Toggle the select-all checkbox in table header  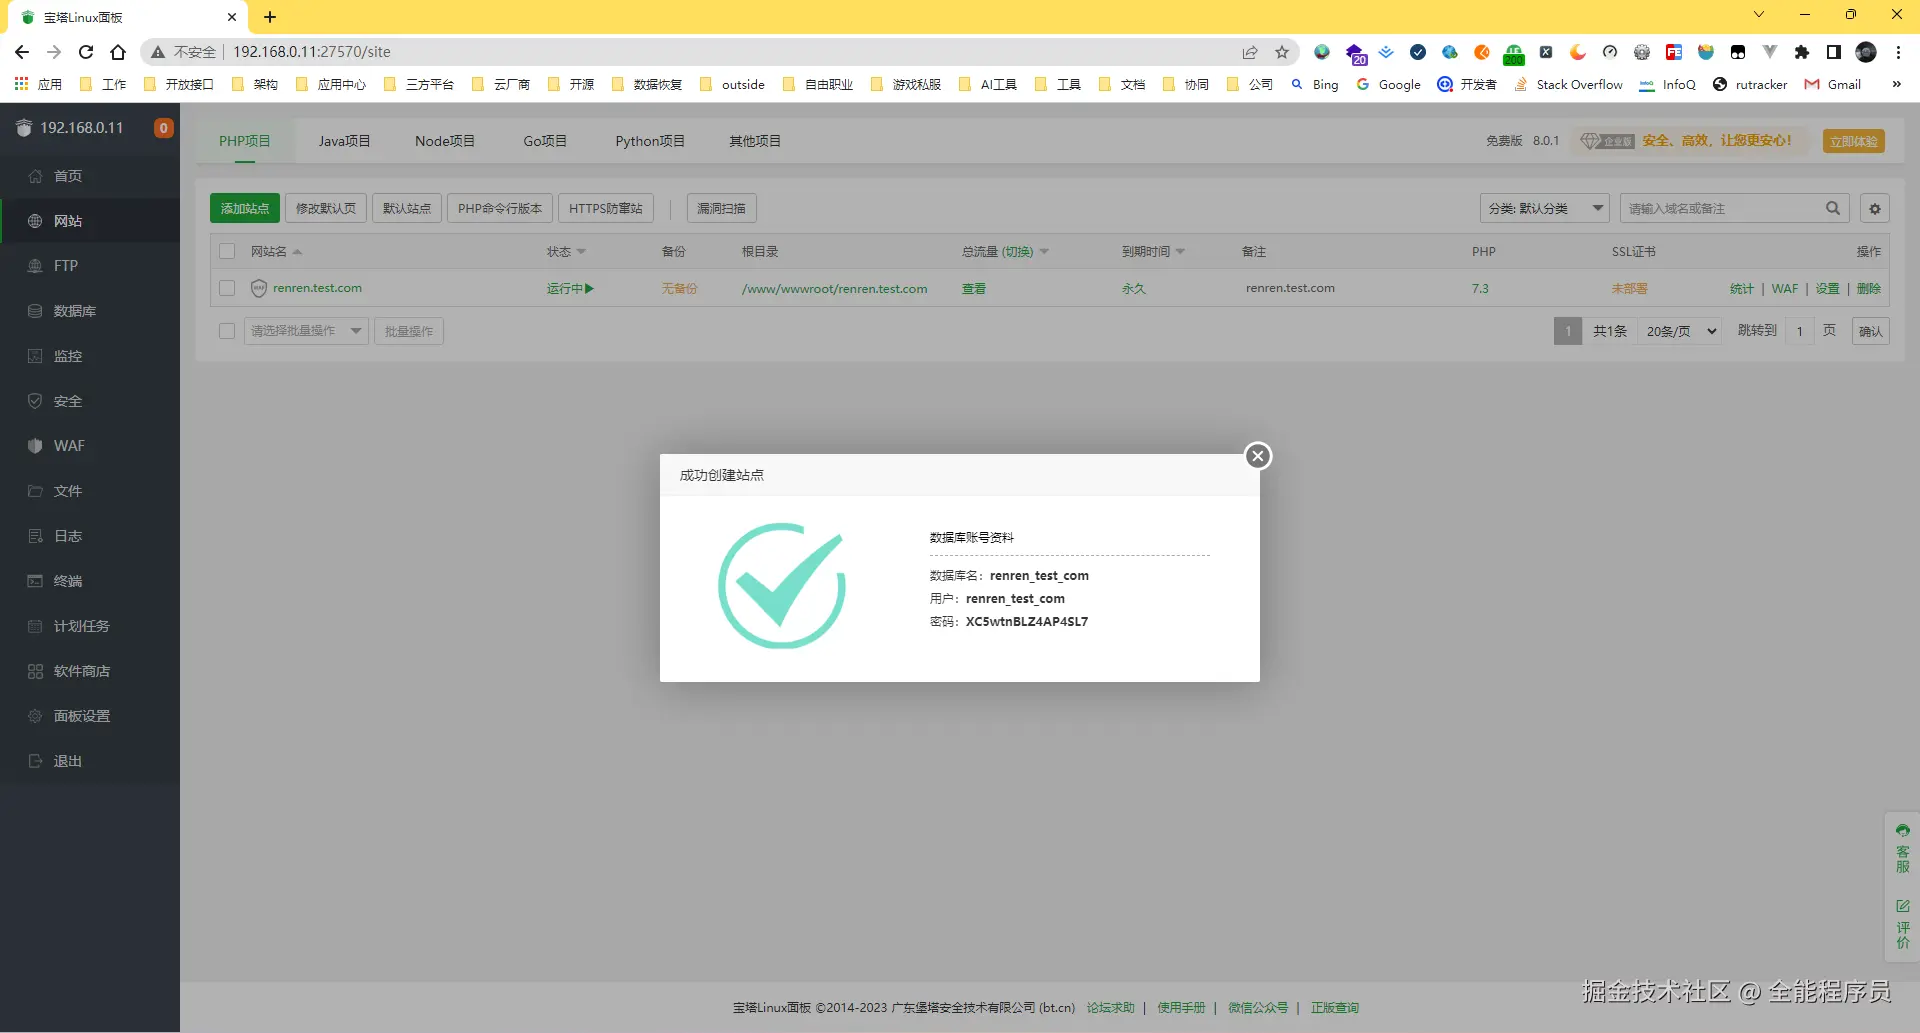(x=227, y=251)
